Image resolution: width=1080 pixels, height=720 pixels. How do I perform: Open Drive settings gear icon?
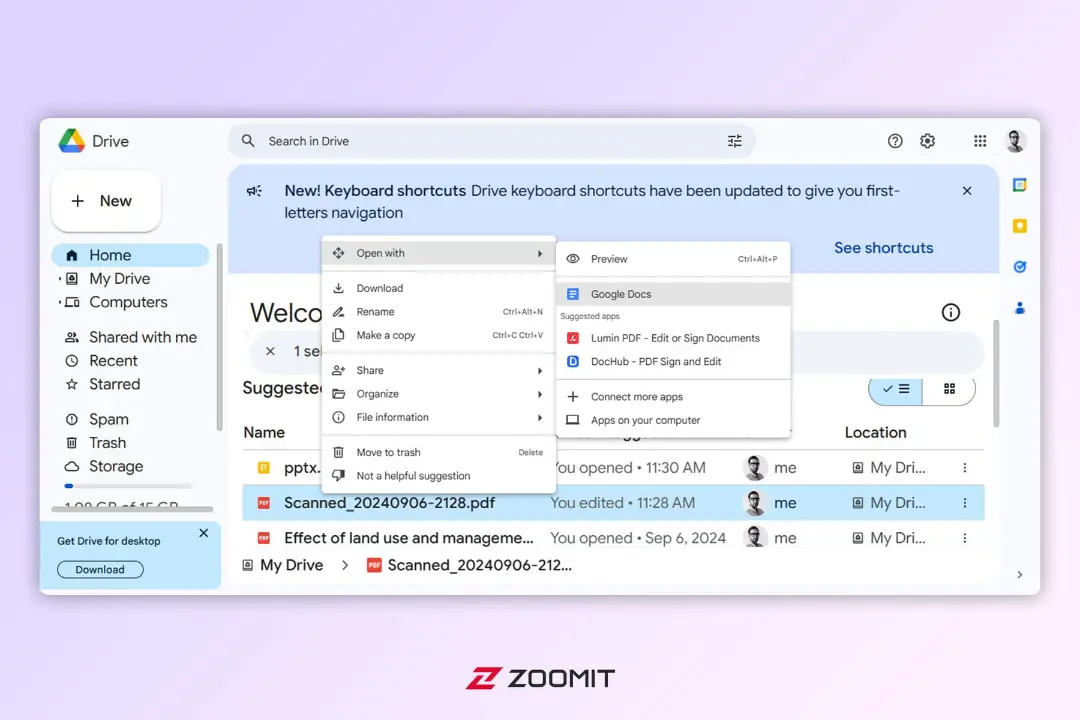(x=928, y=141)
